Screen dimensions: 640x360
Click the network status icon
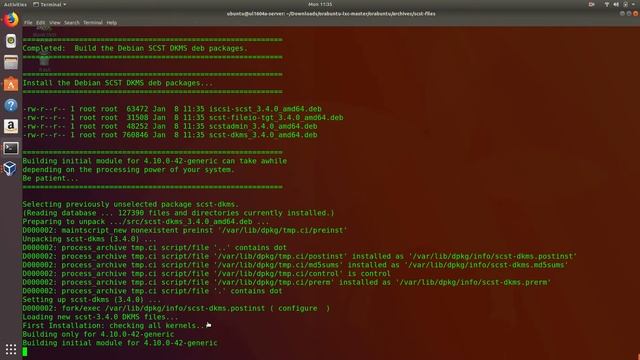coord(607,4)
